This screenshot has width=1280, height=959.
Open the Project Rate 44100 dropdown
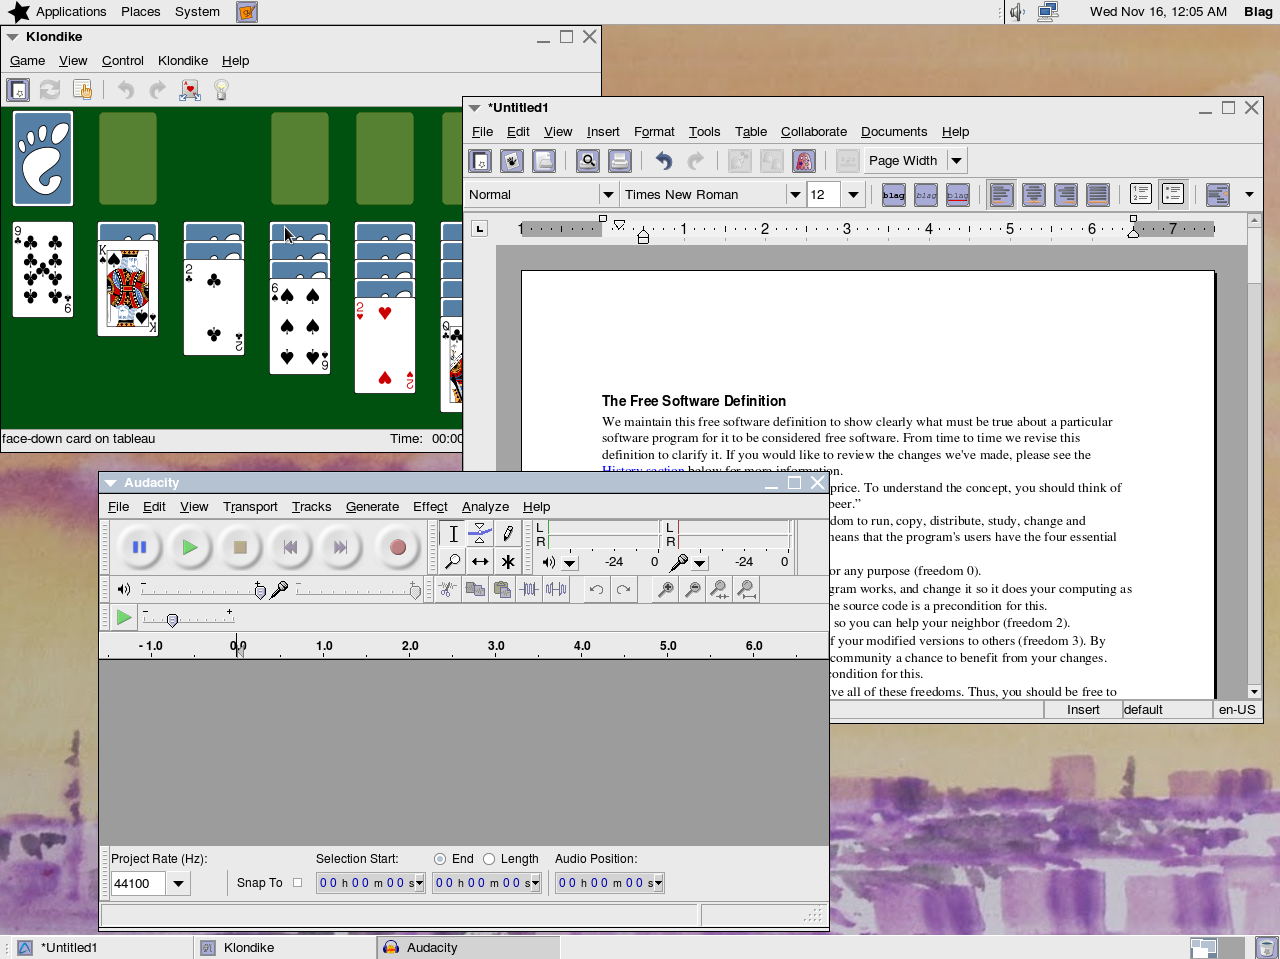tap(178, 884)
